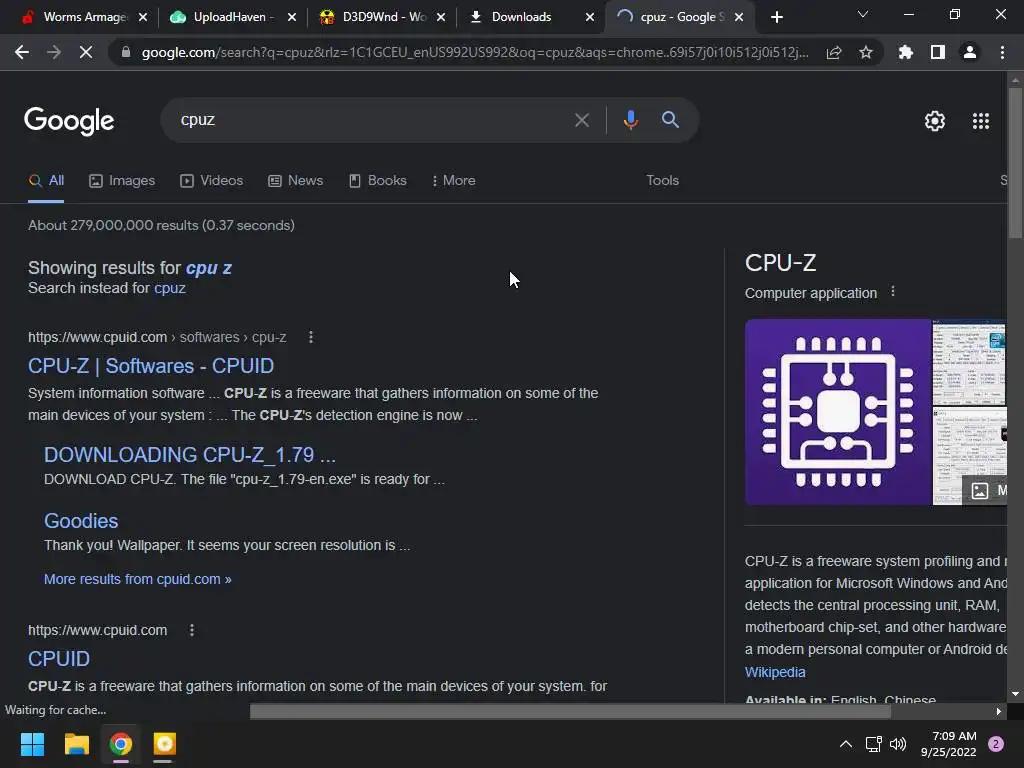Open the purple CPU-Z logo image
Viewport: 1024px width, 768px height.
(838, 412)
